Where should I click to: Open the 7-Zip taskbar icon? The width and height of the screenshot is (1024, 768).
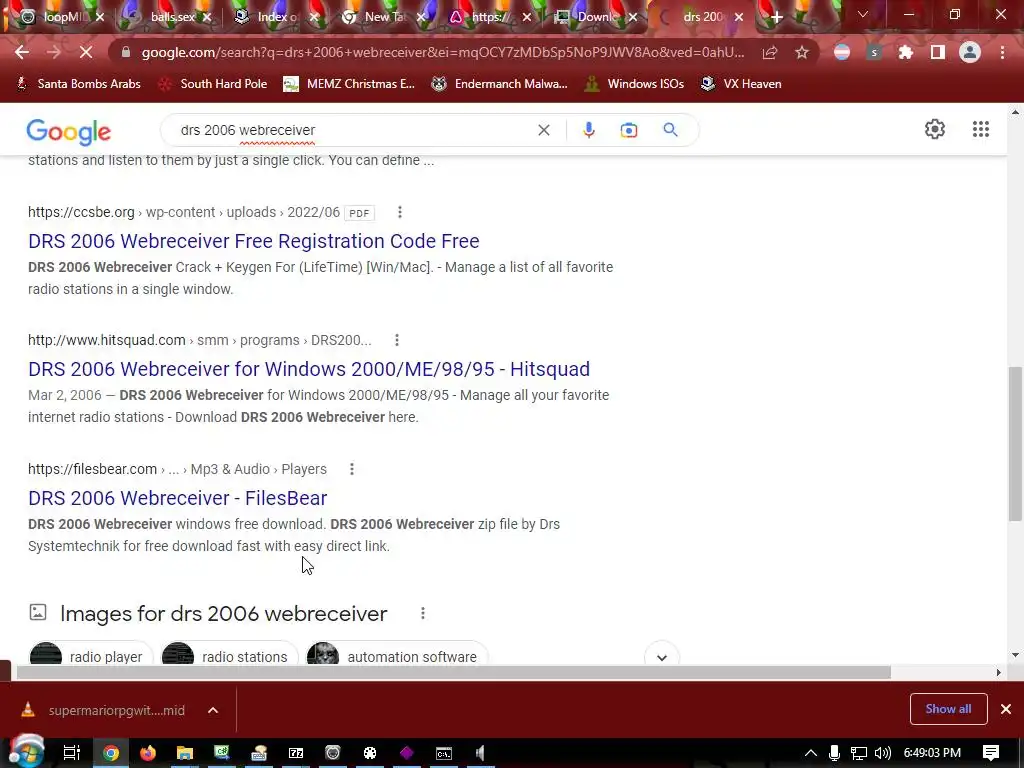296,753
